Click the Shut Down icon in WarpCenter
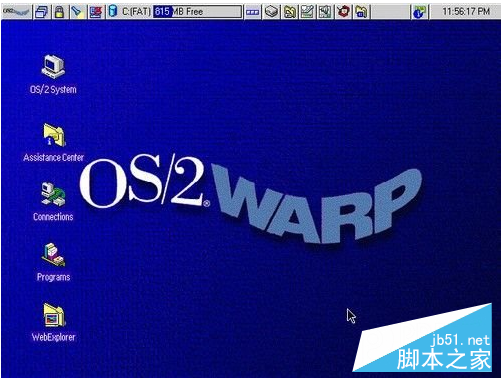 point(96,12)
